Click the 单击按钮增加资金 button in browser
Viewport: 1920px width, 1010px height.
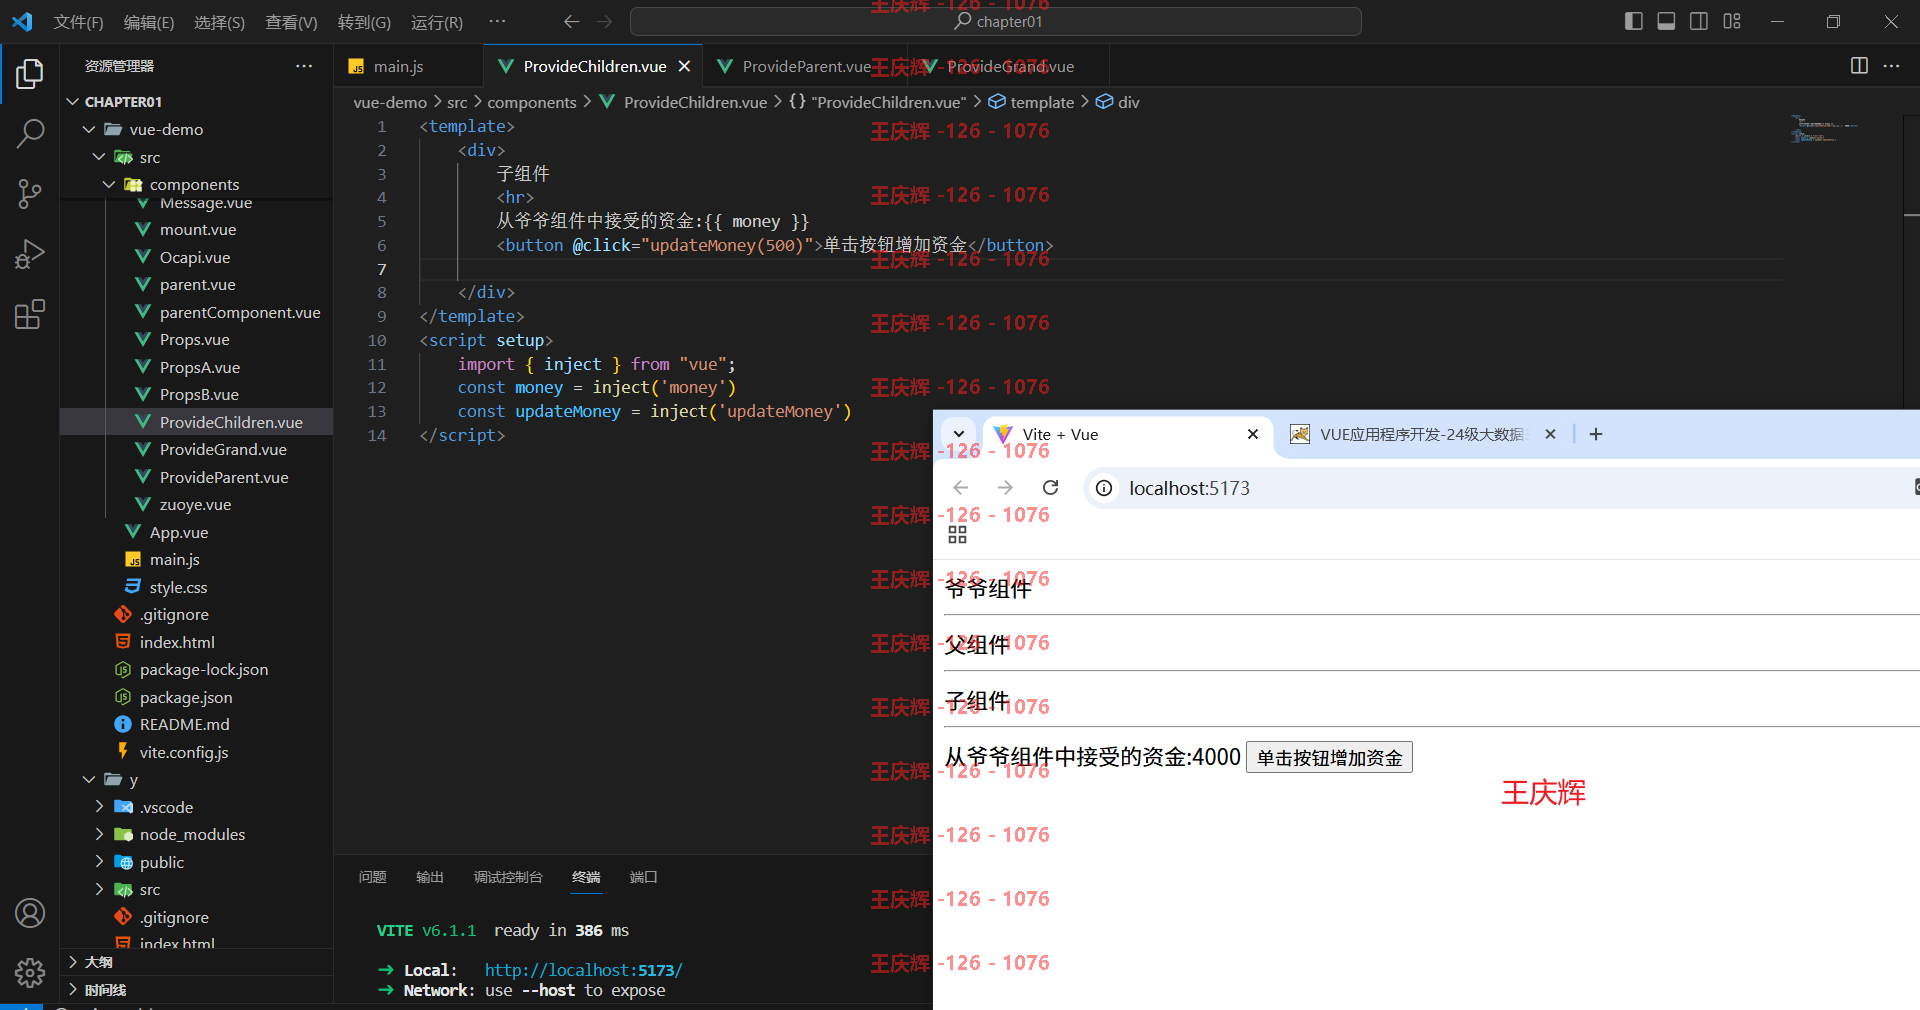(x=1329, y=757)
